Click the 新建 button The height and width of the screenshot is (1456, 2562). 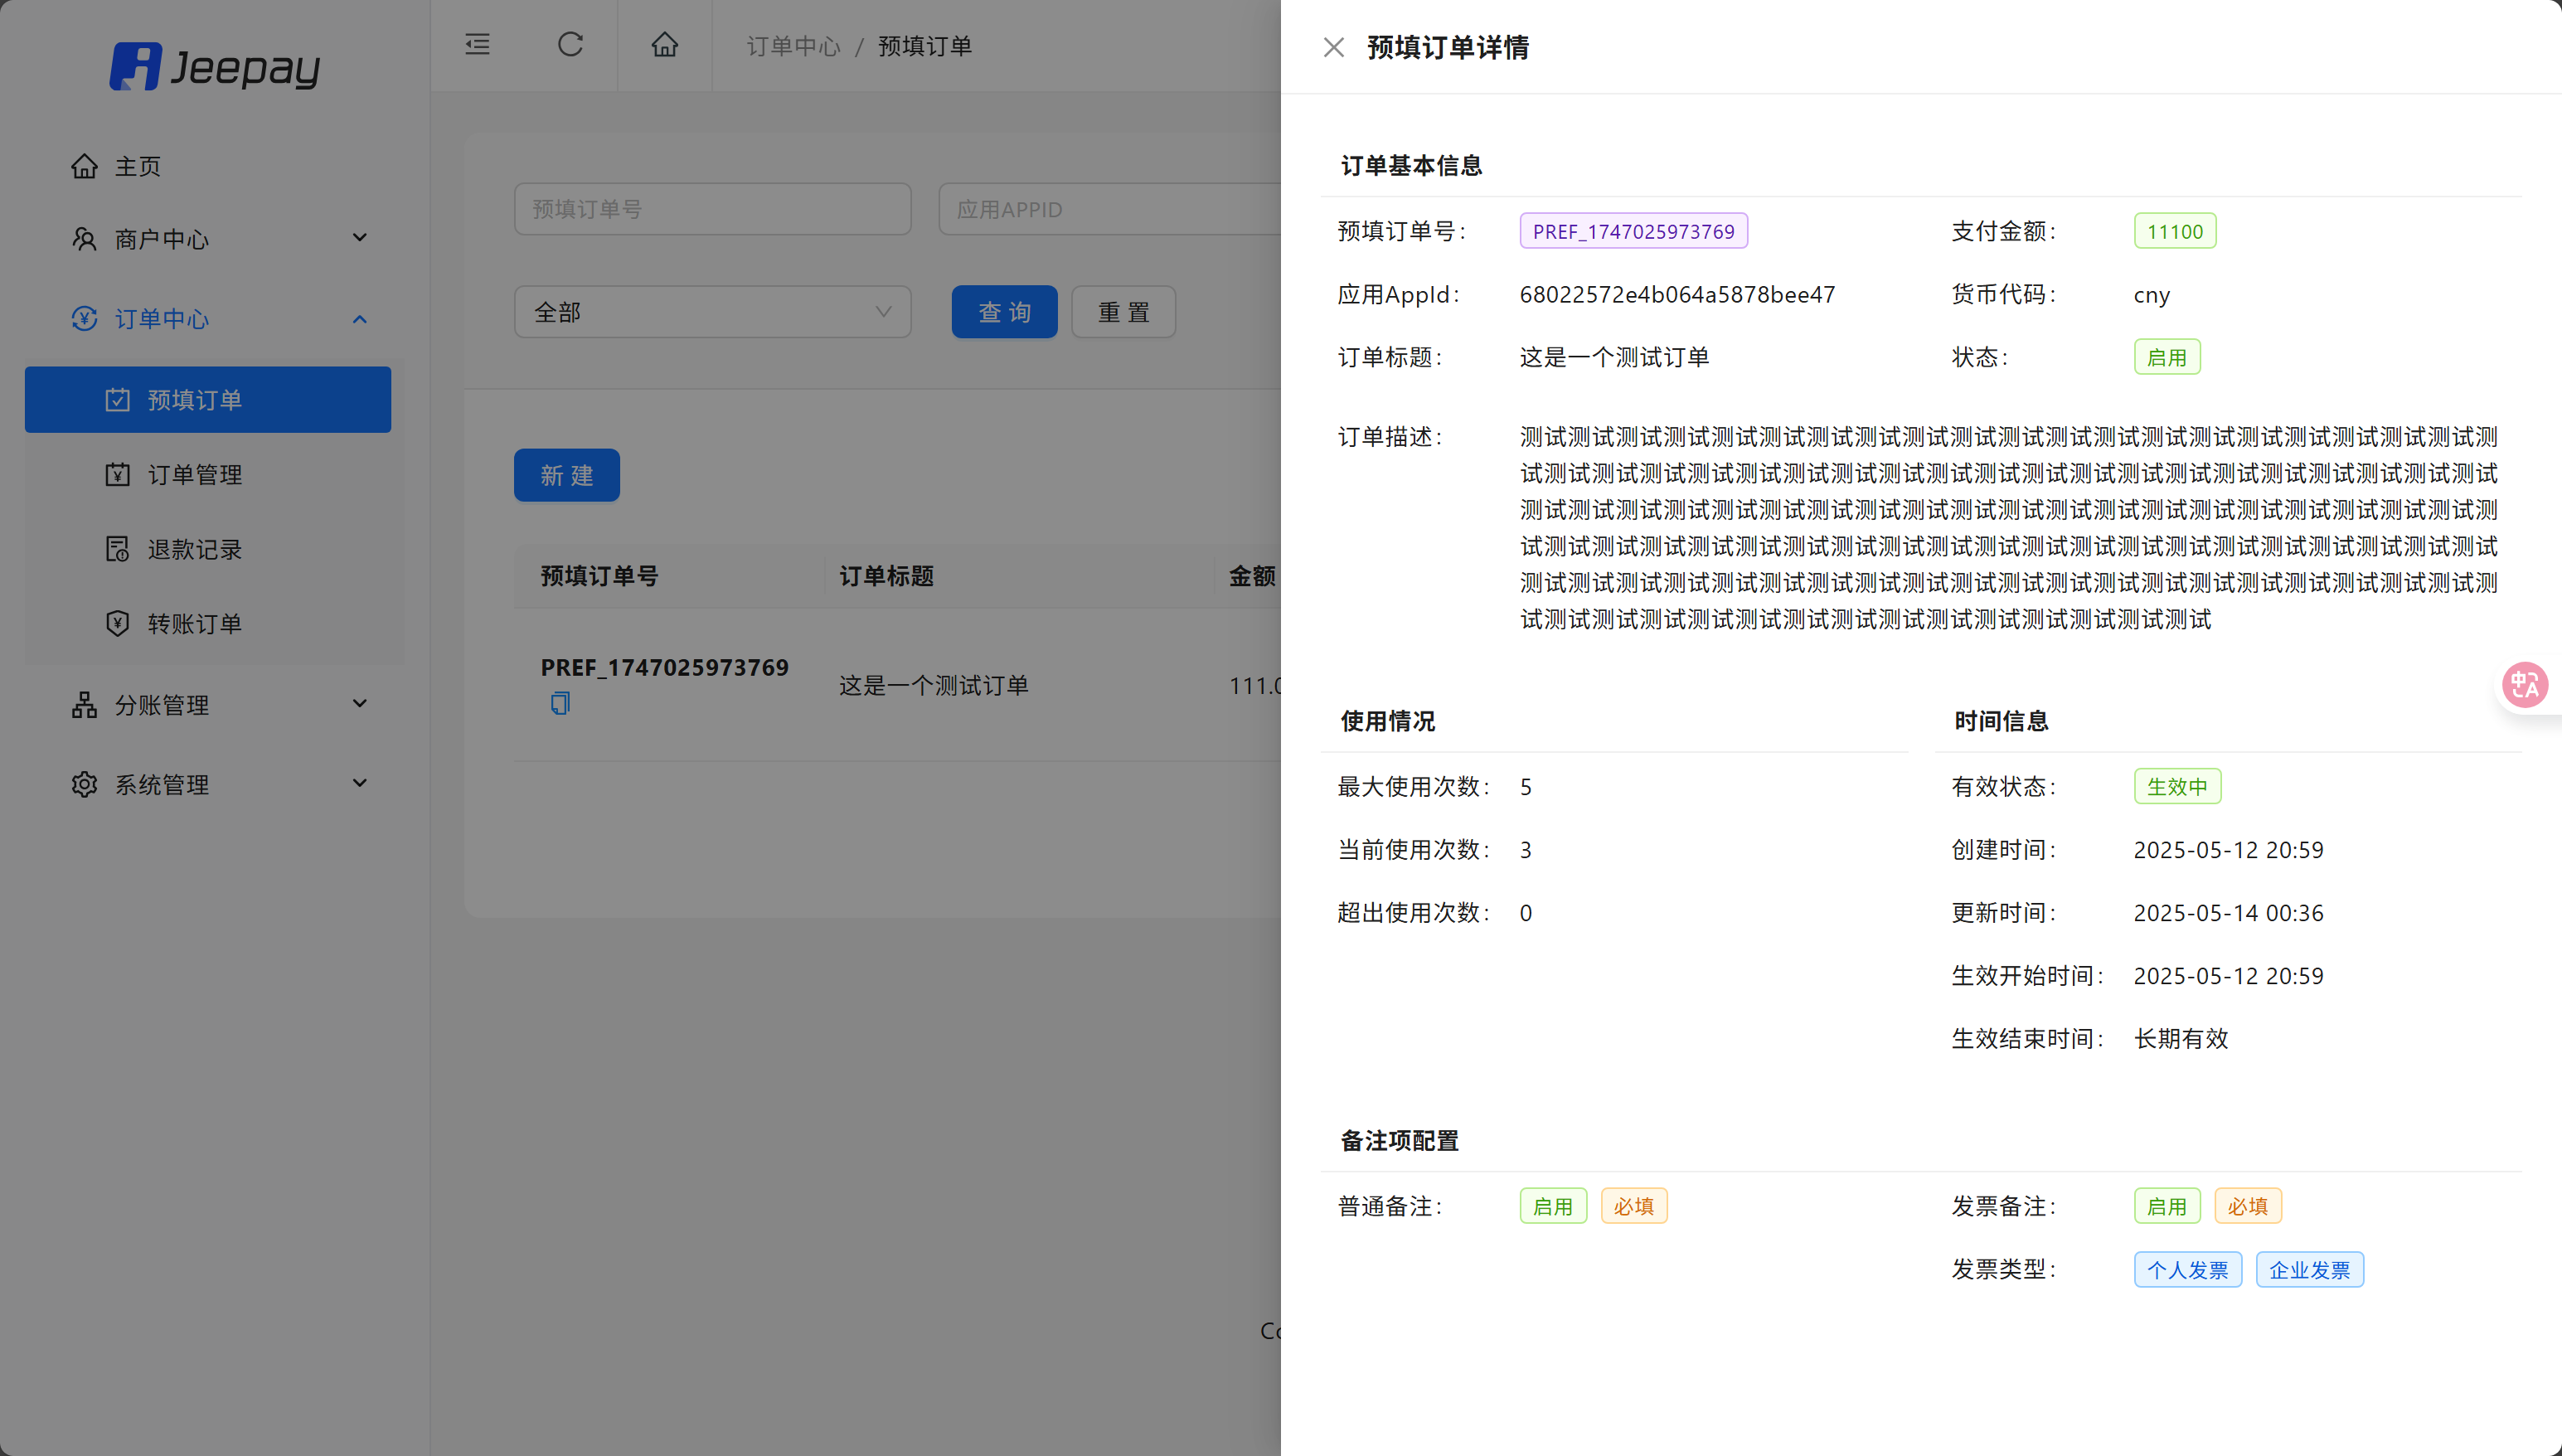tap(566, 475)
